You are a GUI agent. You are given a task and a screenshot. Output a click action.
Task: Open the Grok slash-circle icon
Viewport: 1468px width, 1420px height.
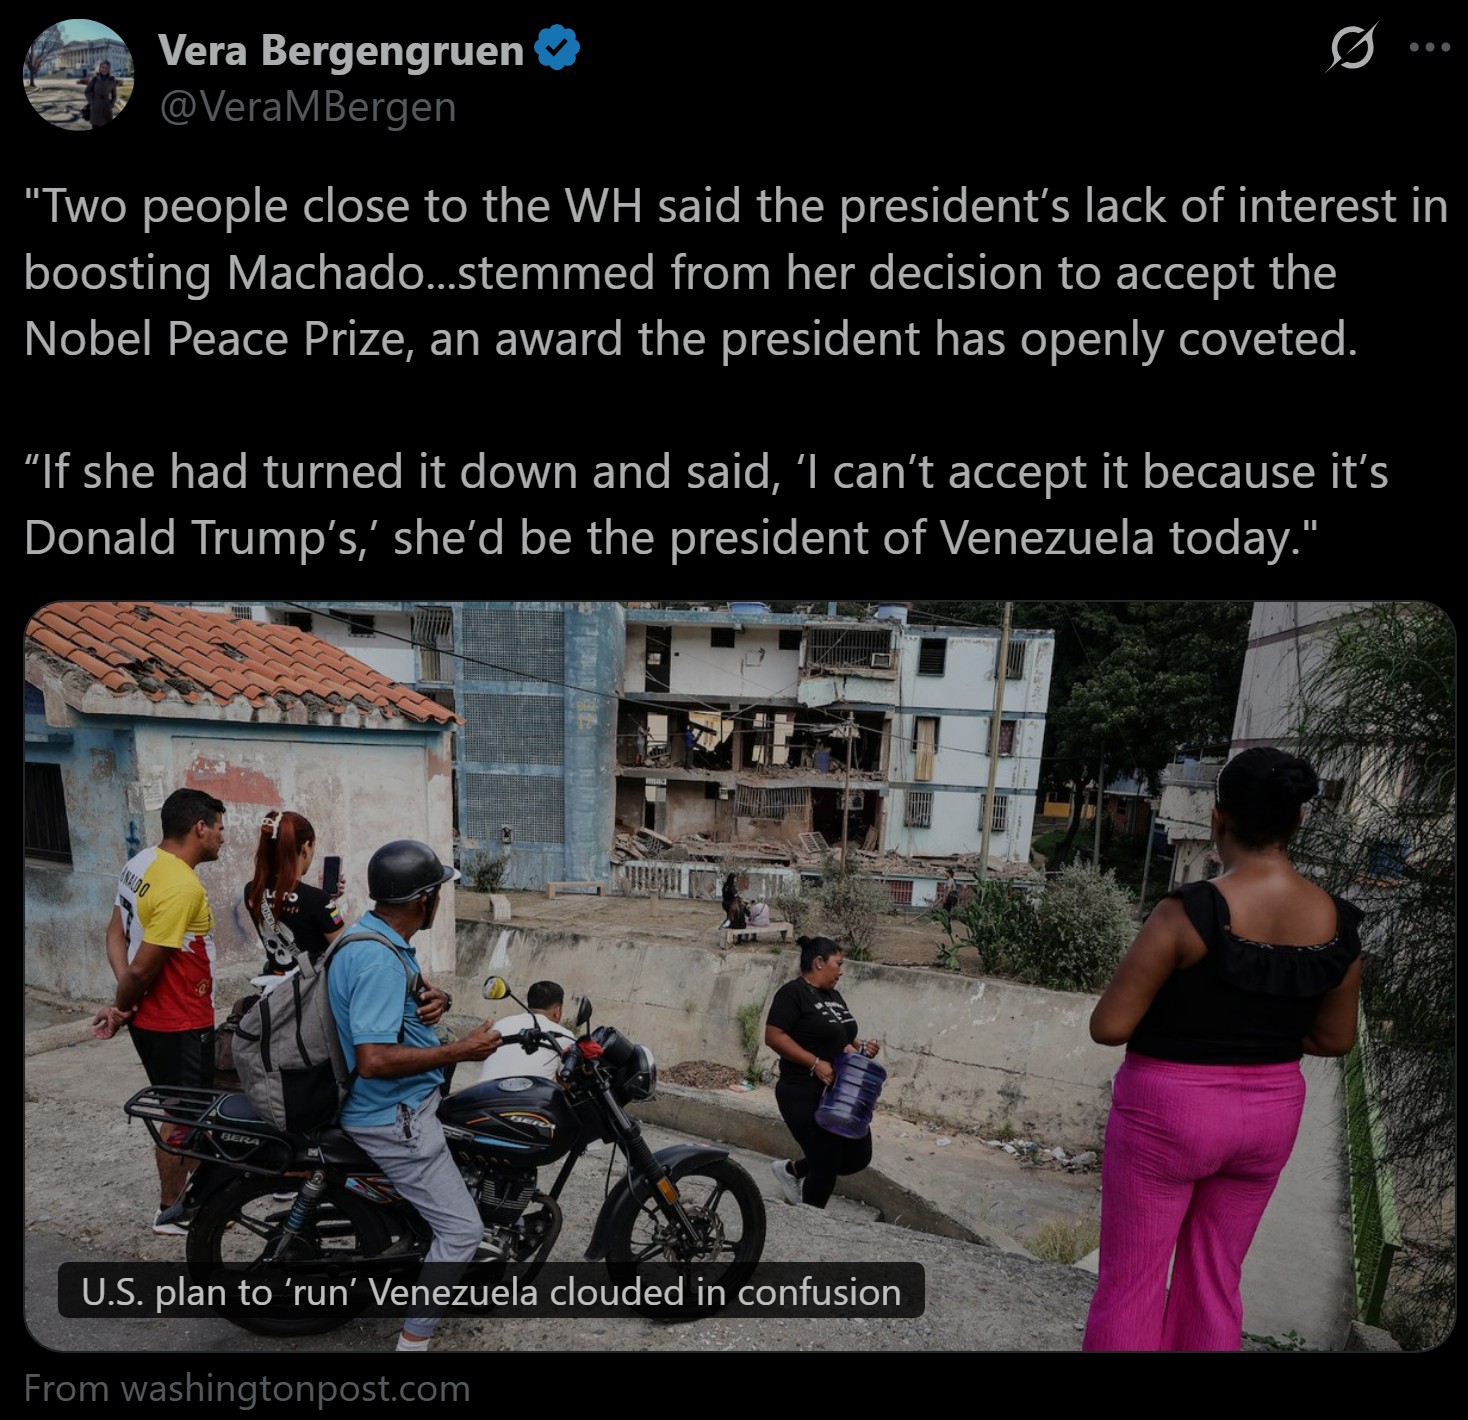pos(1352,47)
